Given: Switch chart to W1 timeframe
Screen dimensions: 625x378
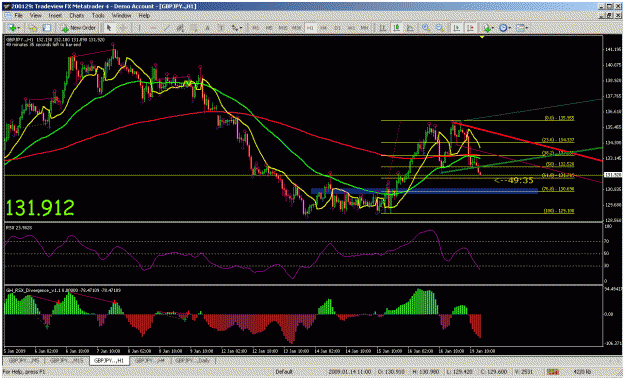Looking at the screenshot, I should (x=351, y=28).
